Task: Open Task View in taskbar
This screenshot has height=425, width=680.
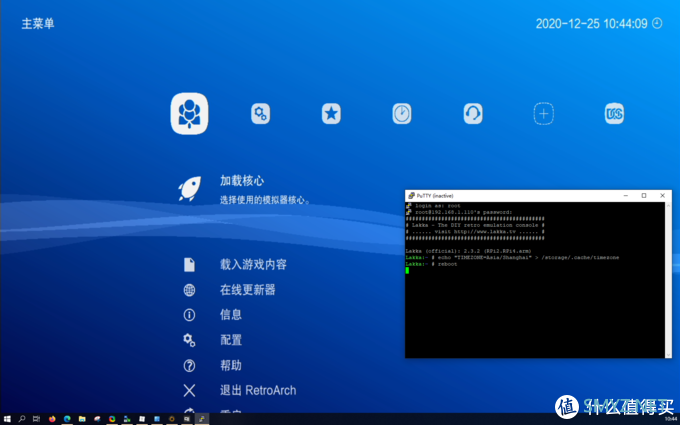Action: [x=36, y=419]
